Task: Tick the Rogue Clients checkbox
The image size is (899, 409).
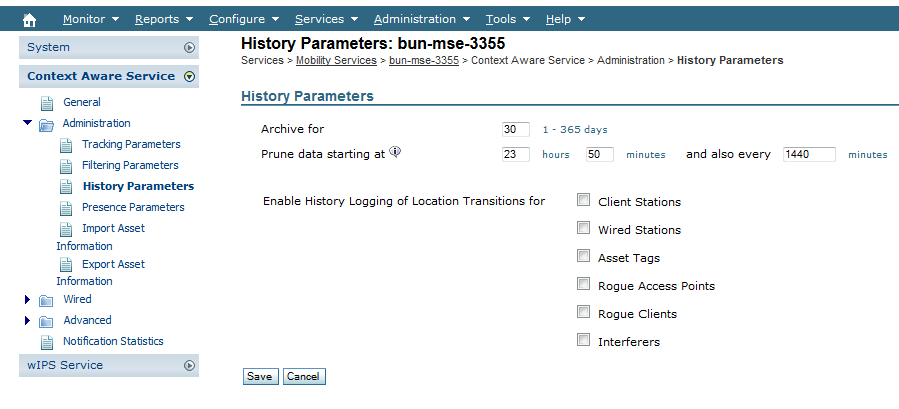Action: (583, 313)
